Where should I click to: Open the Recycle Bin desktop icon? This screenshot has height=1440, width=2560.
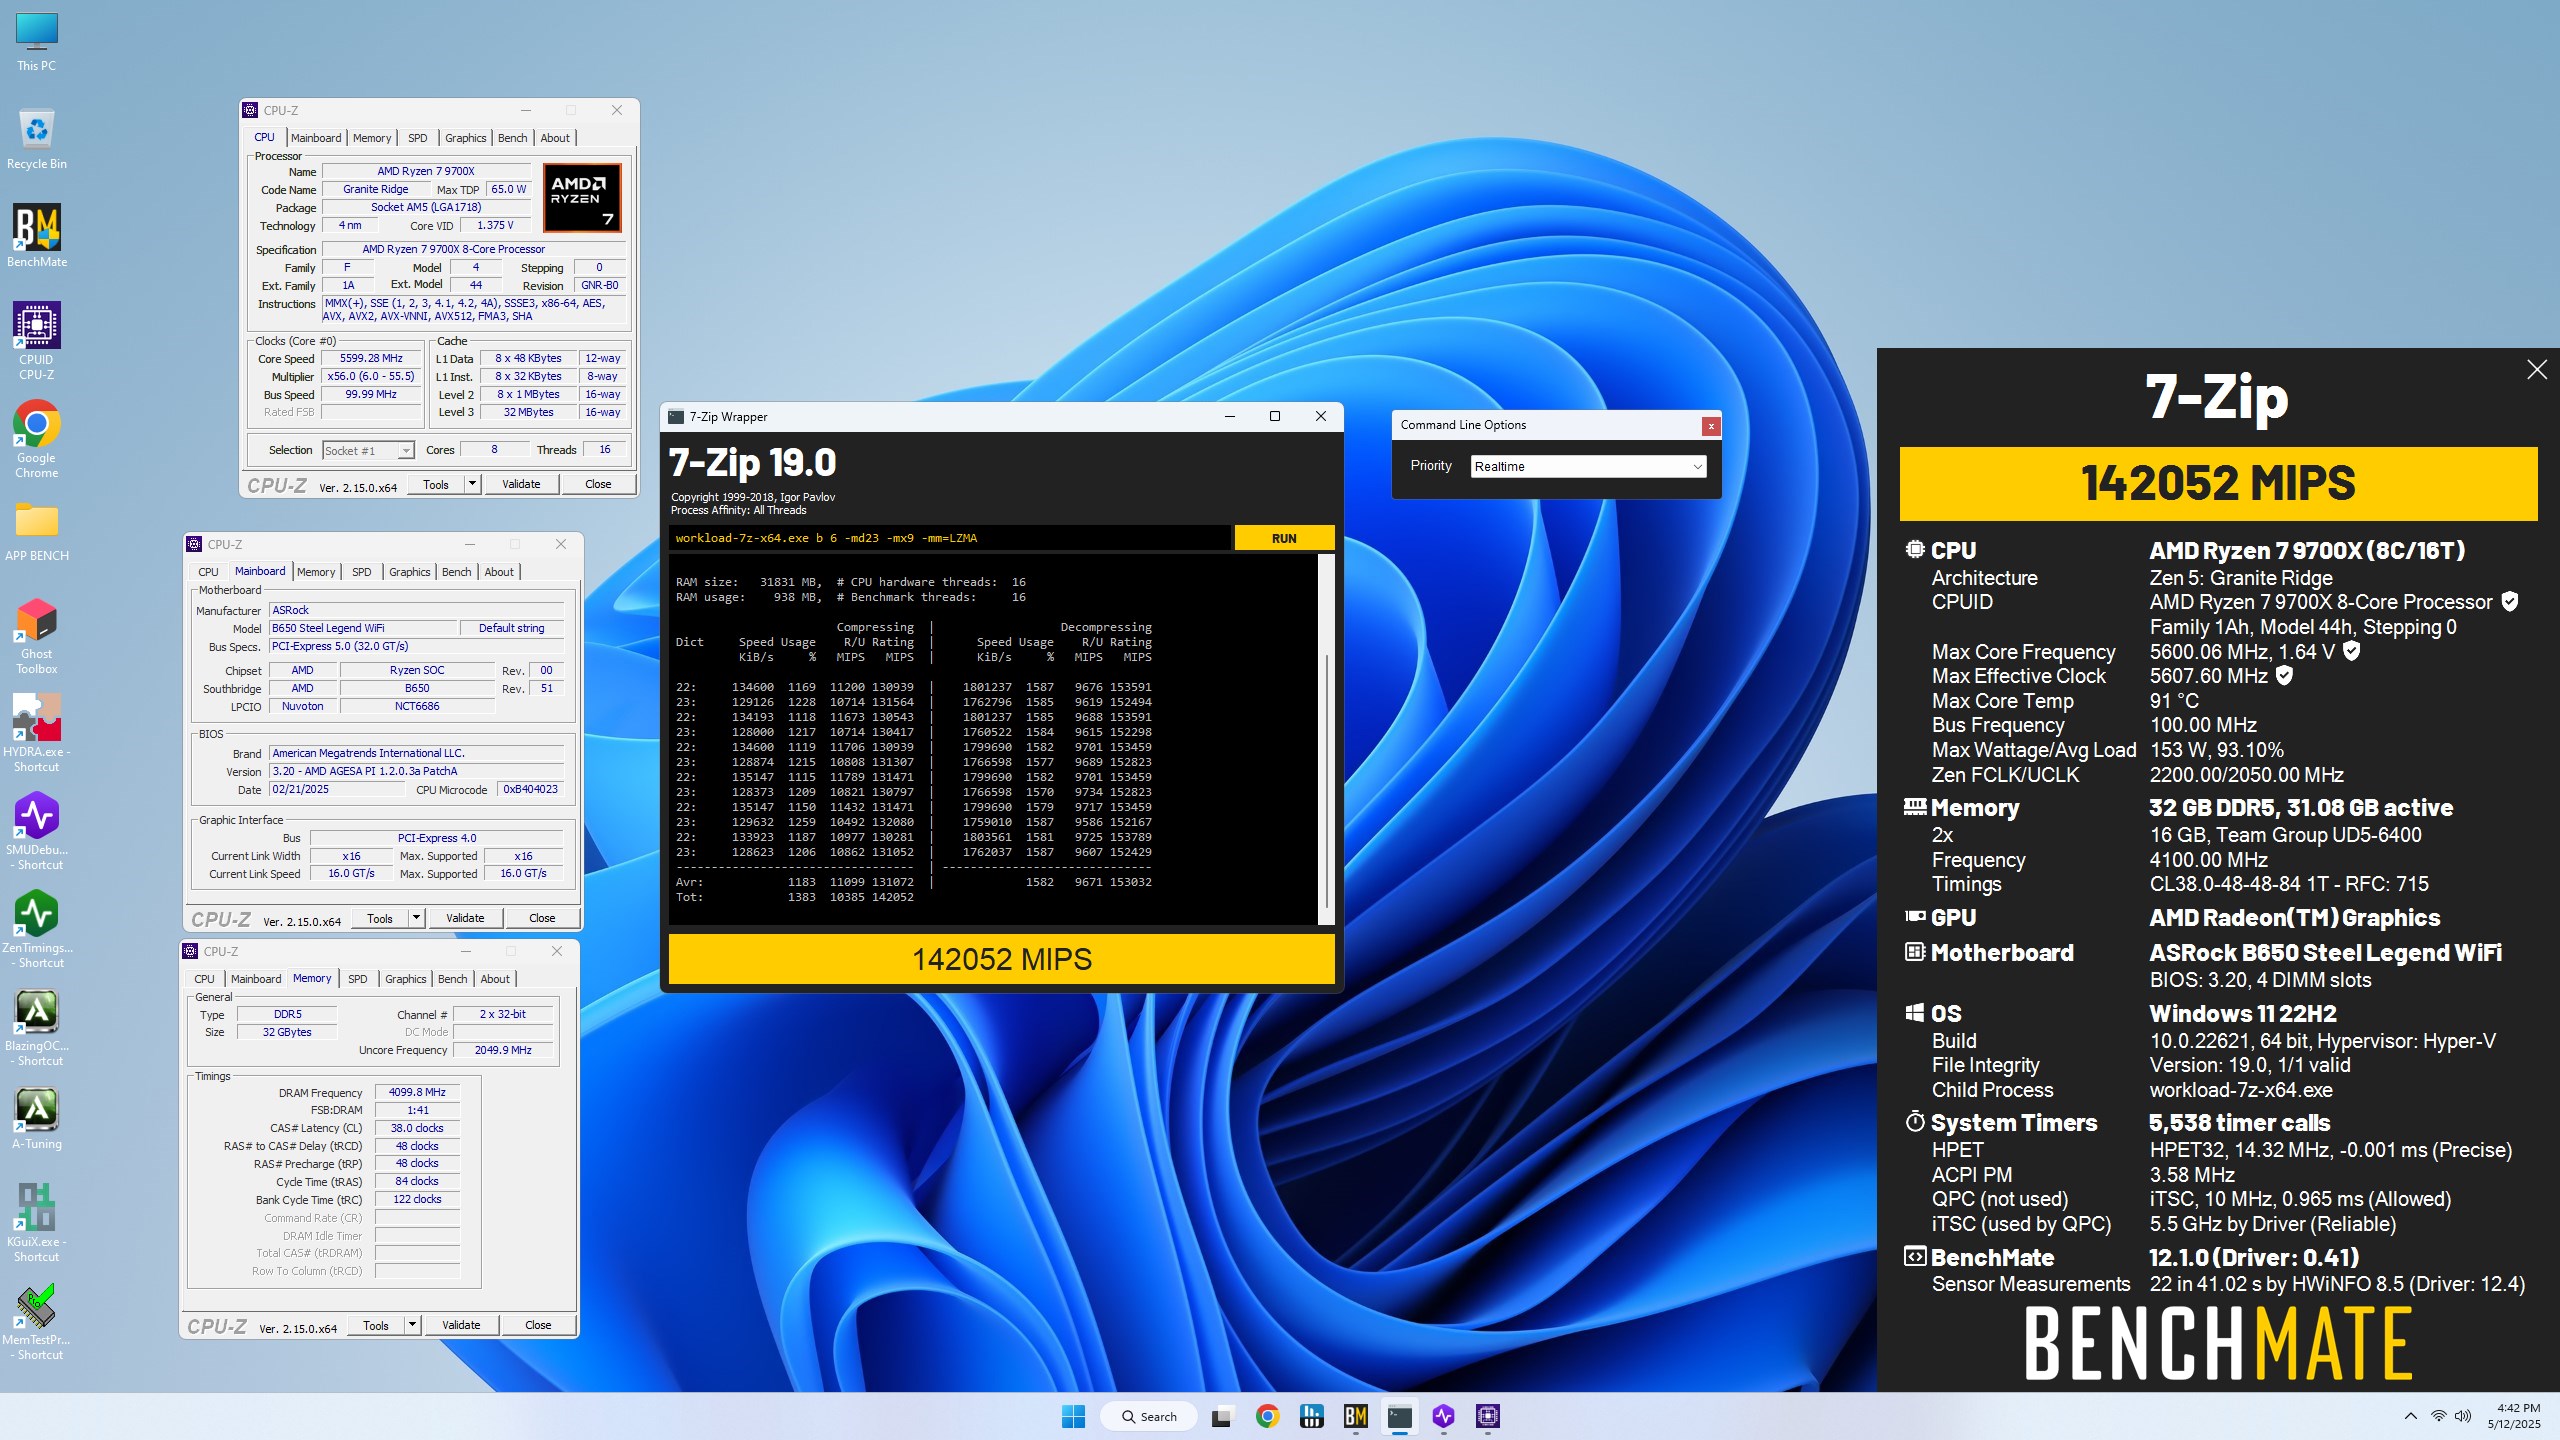tap(37, 139)
